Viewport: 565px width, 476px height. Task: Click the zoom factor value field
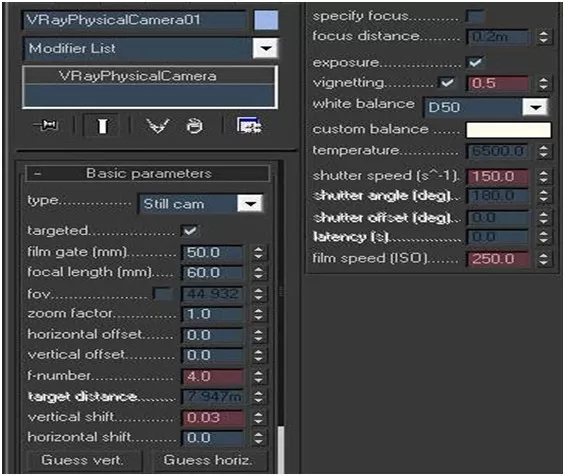213,314
